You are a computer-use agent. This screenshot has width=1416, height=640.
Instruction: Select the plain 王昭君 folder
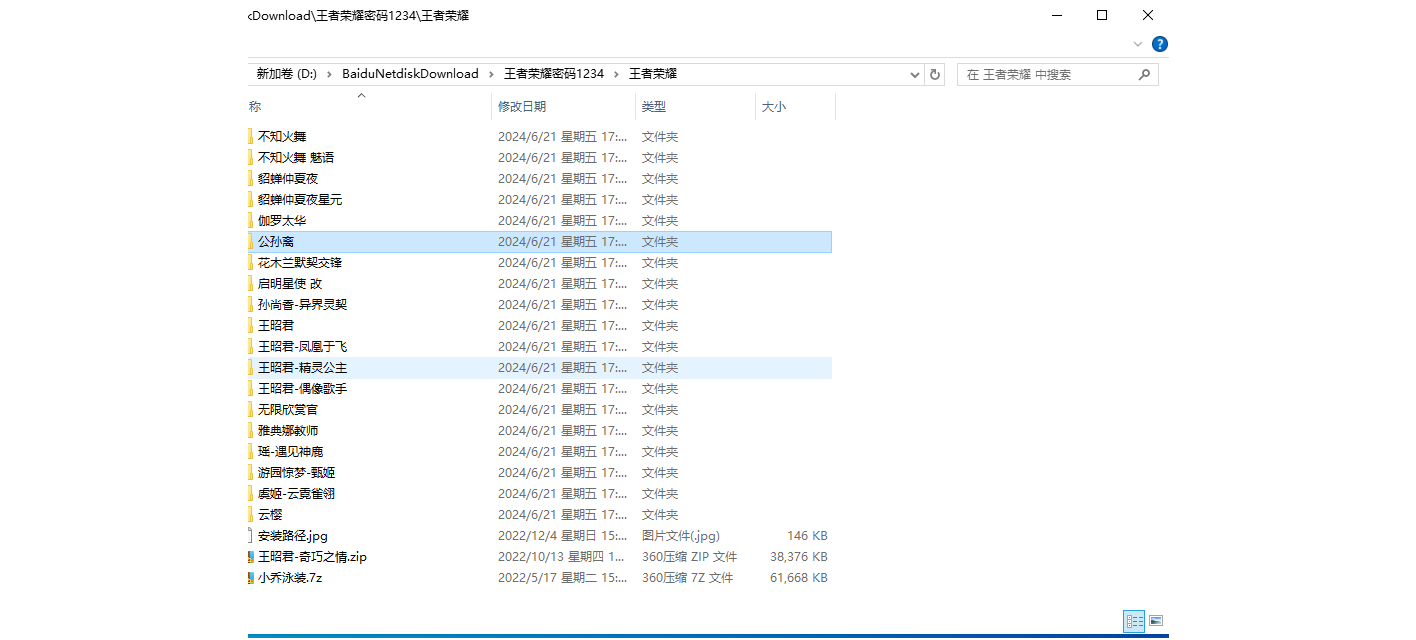[x=276, y=325]
